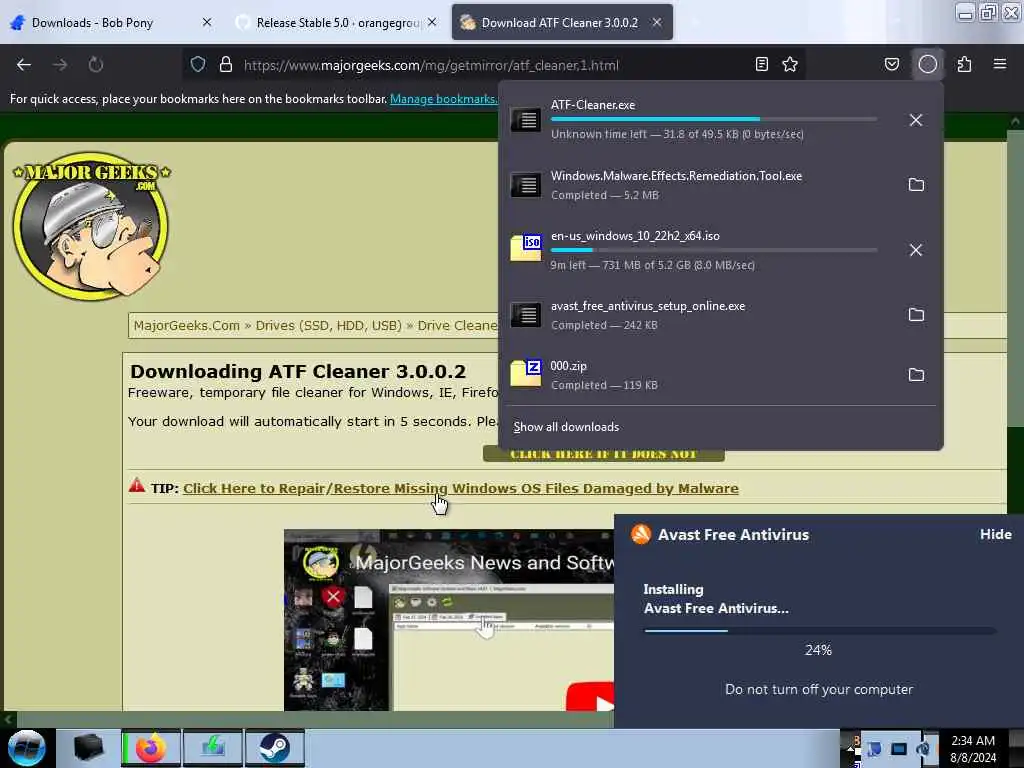Click the YouTube play button on video

590,697
